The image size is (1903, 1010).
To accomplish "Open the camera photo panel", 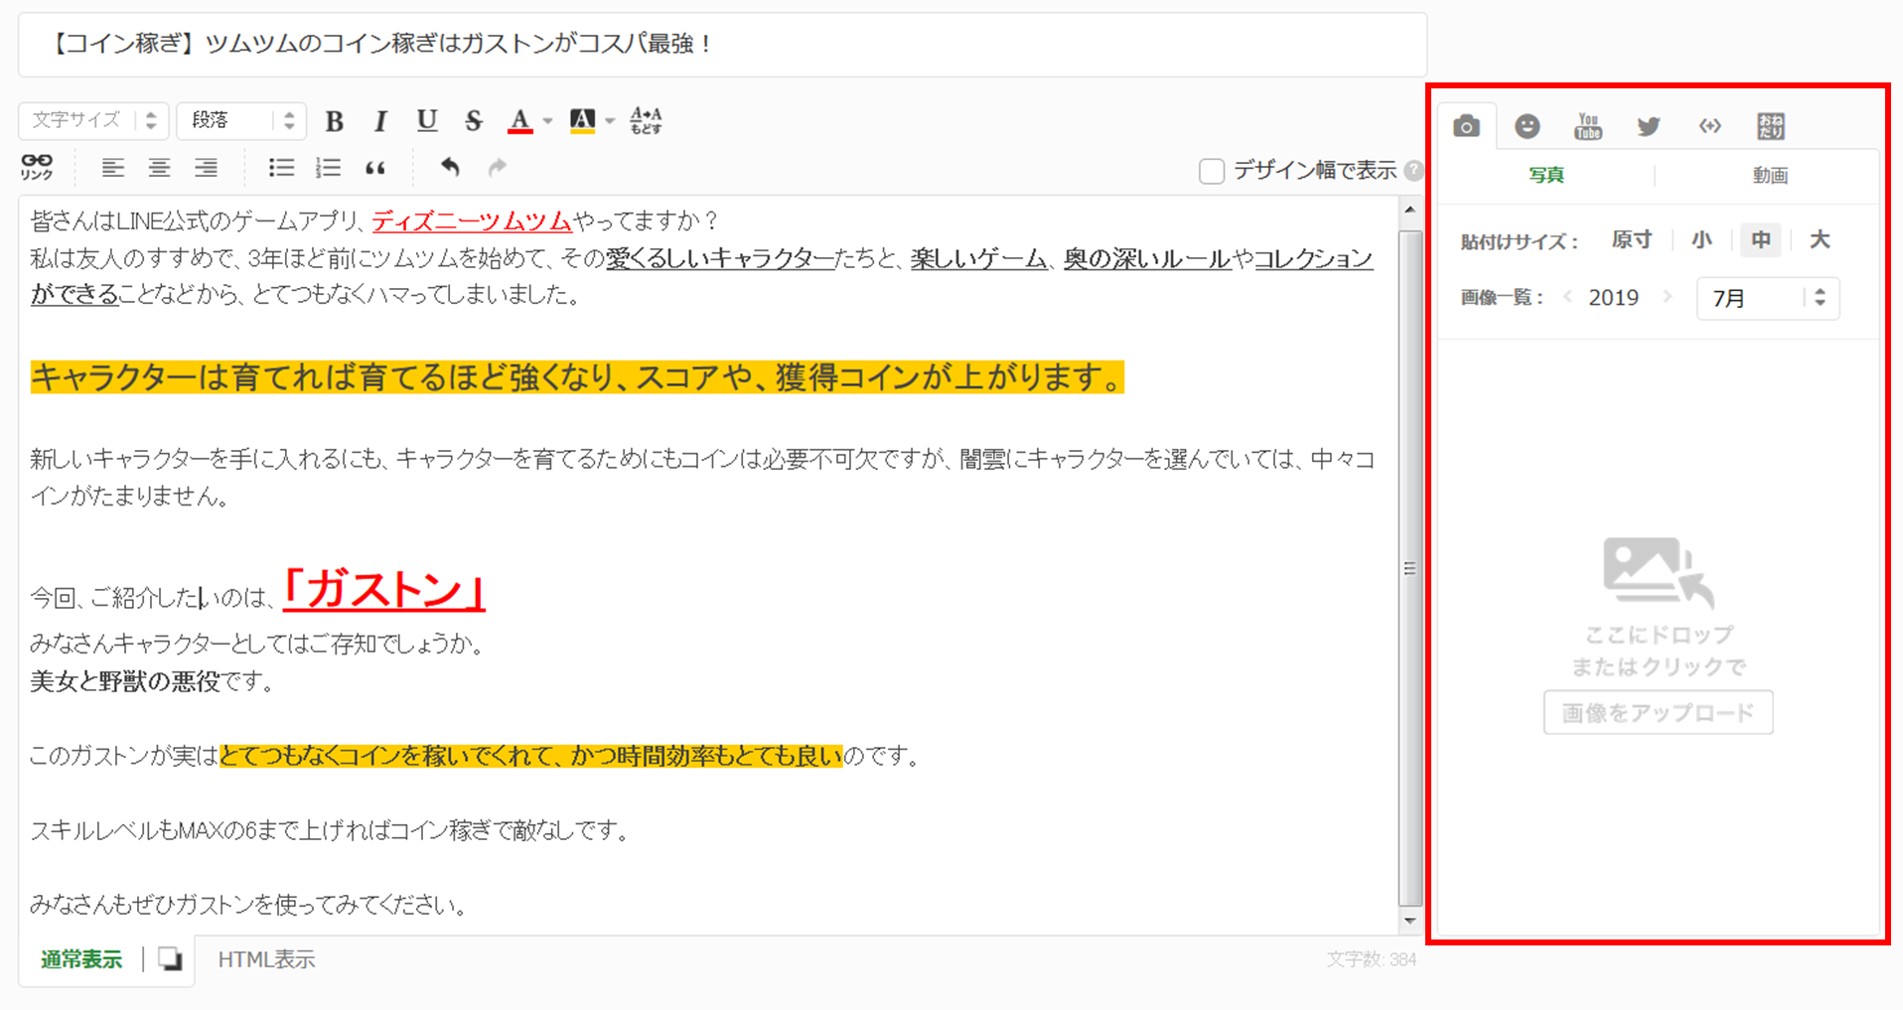I will tap(1467, 126).
